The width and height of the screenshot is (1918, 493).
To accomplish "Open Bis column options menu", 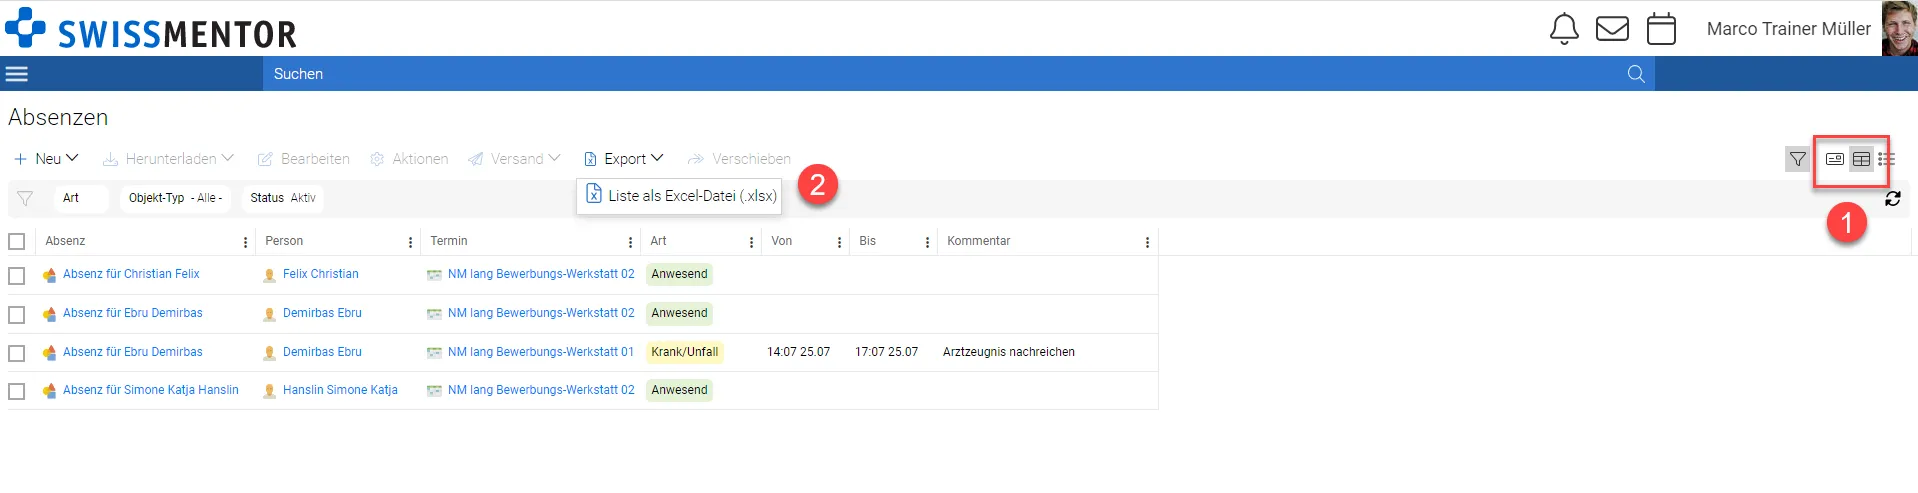I will pyautogui.click(x=927, y=242).
